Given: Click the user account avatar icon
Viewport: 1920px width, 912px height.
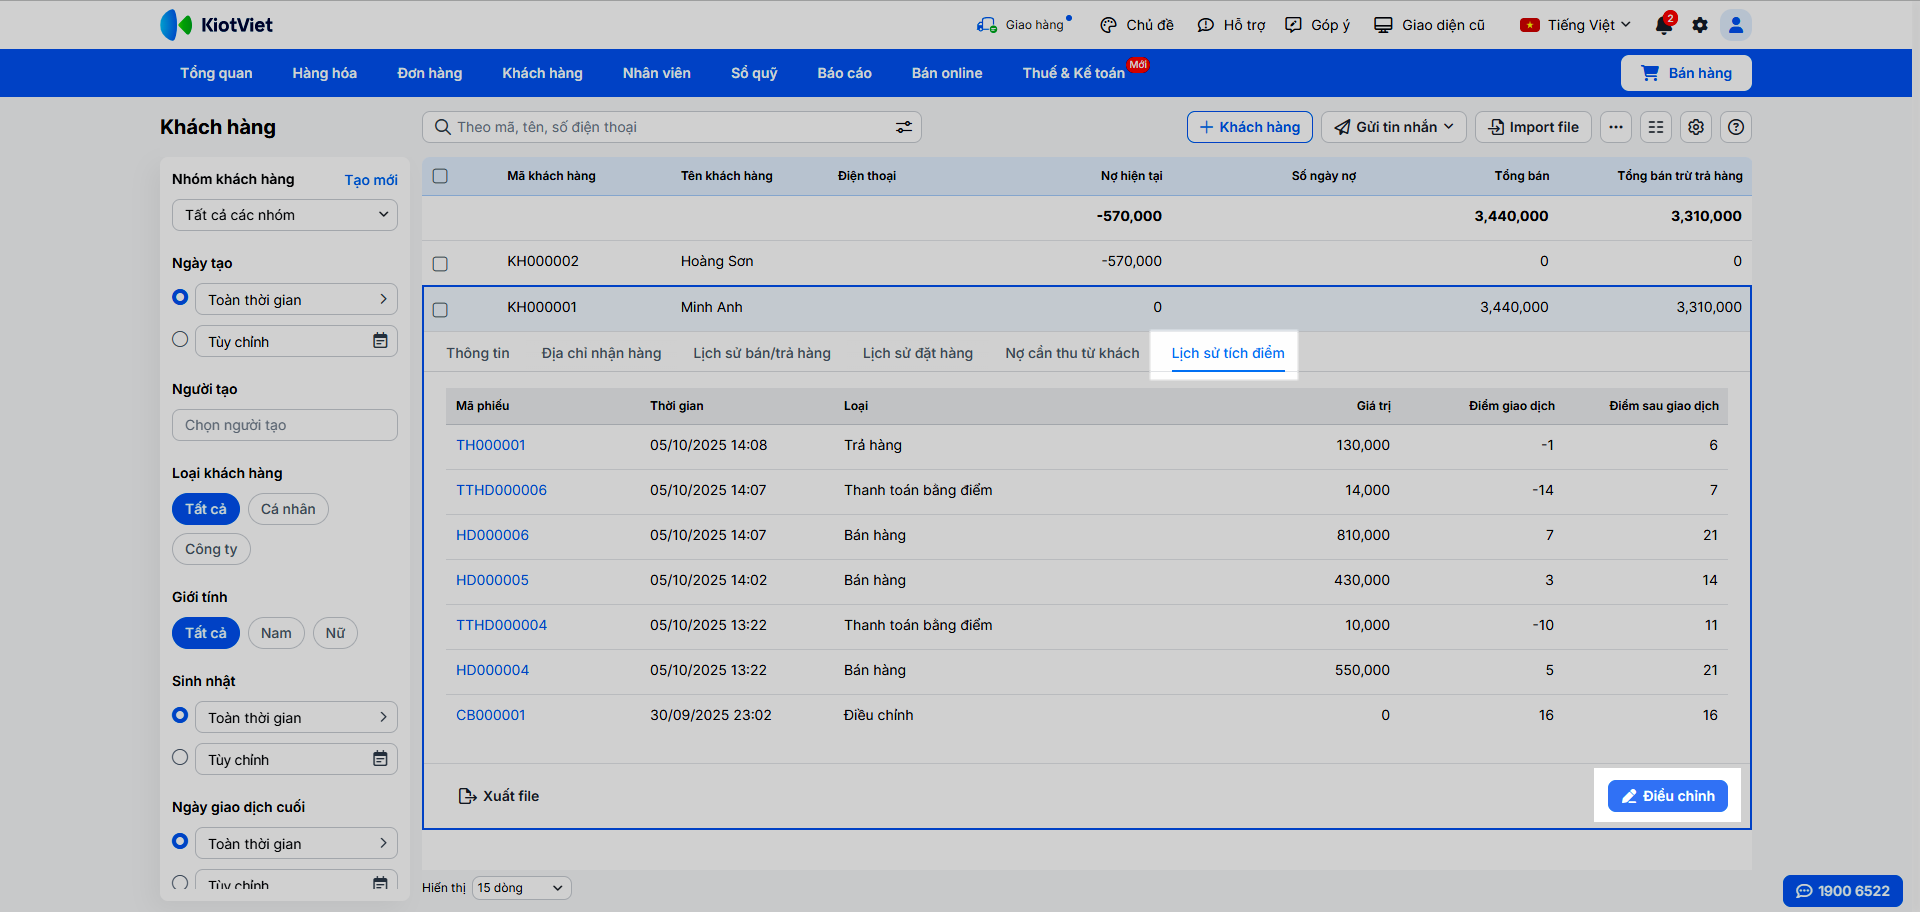Looking at the screenshot, I should coord(1736,25).
